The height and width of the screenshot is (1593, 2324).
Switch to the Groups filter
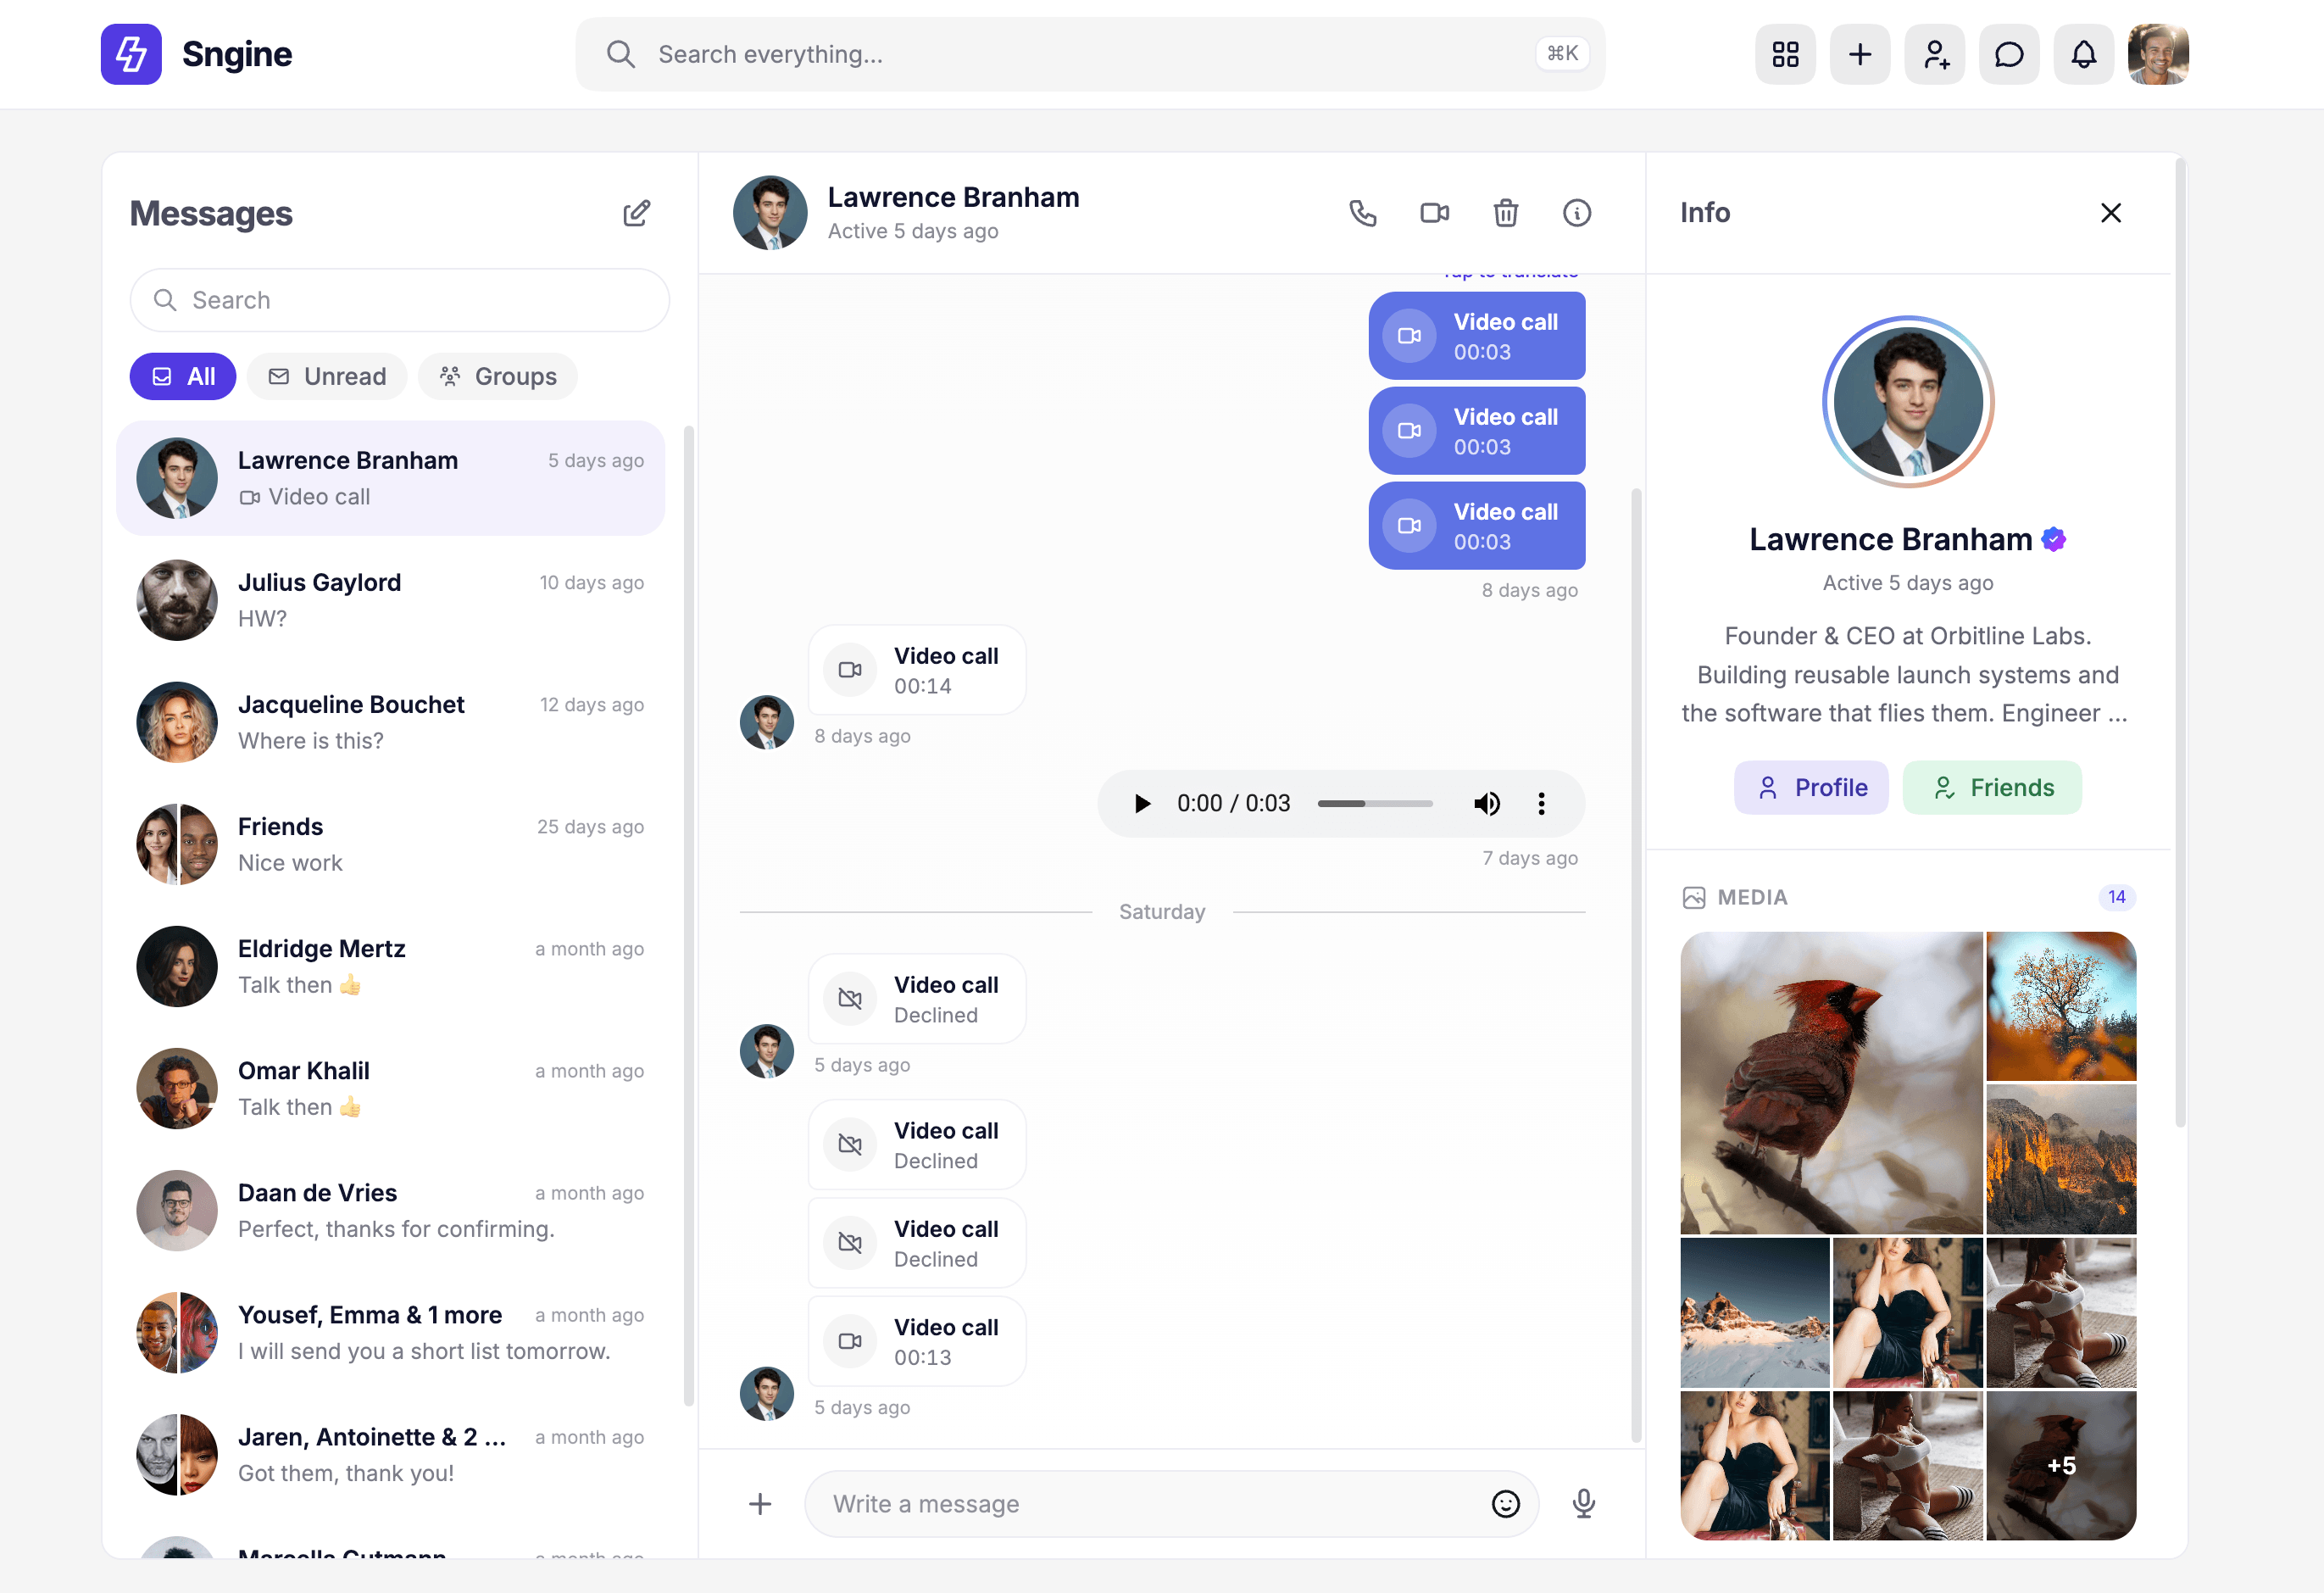tap(498, 376)
